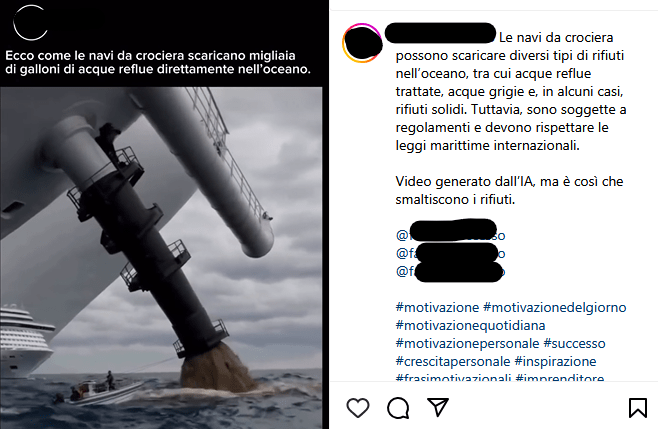This screenshot has height=429, width=658.
Task: Open the redacted username beside the caption
Action: tap(440, 33)
